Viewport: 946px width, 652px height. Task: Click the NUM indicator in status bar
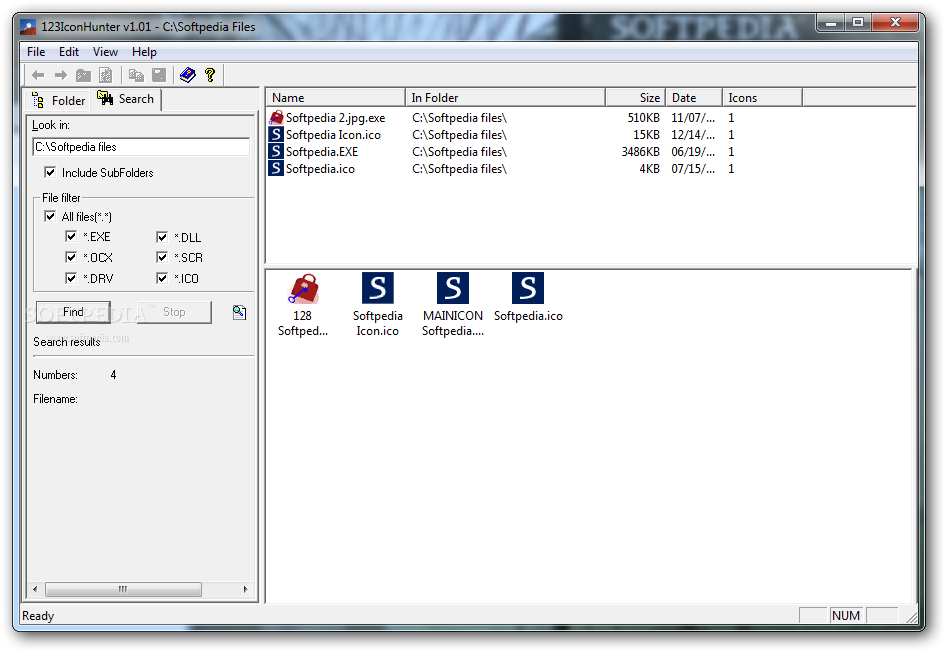[846, 615]
